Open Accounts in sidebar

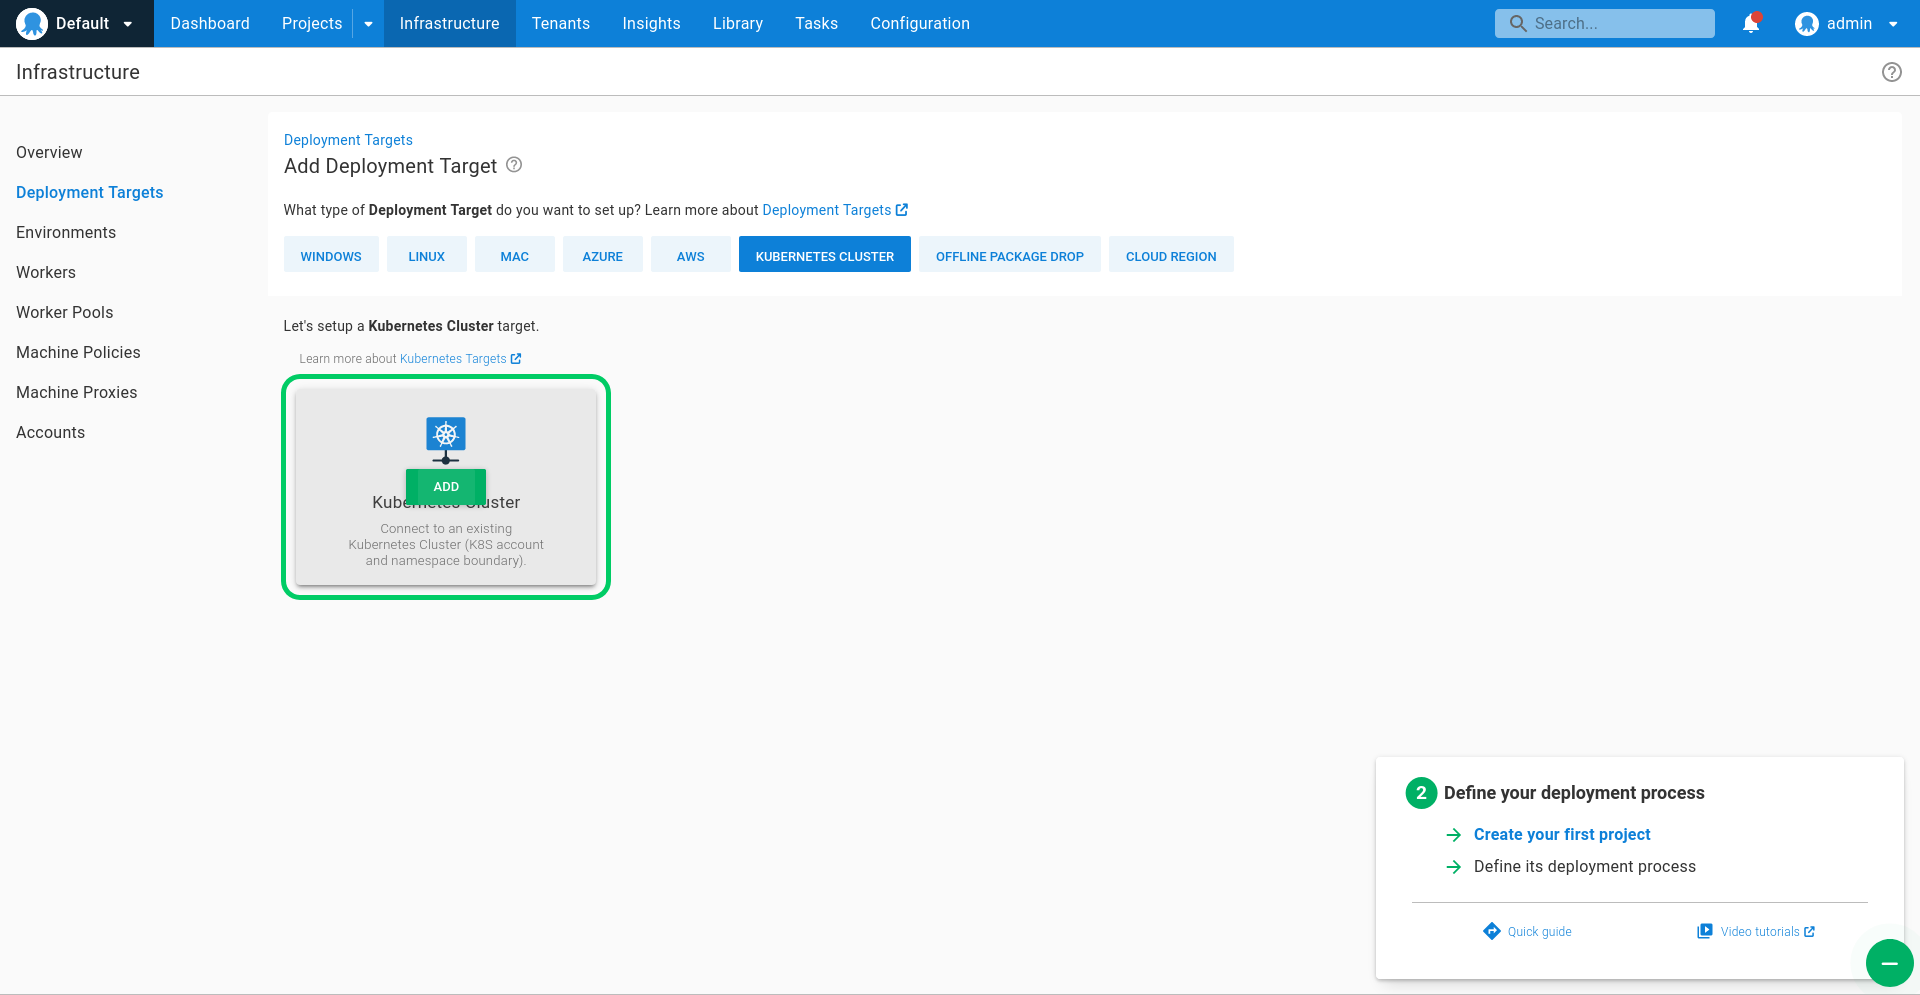[x=50, y=432]
